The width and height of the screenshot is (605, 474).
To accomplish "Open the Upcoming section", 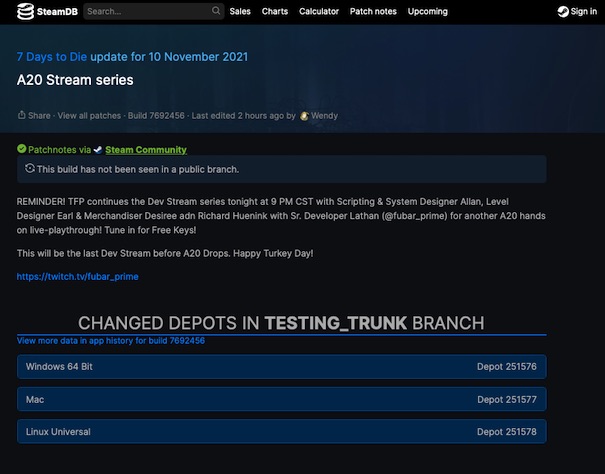I will point(428,12).
